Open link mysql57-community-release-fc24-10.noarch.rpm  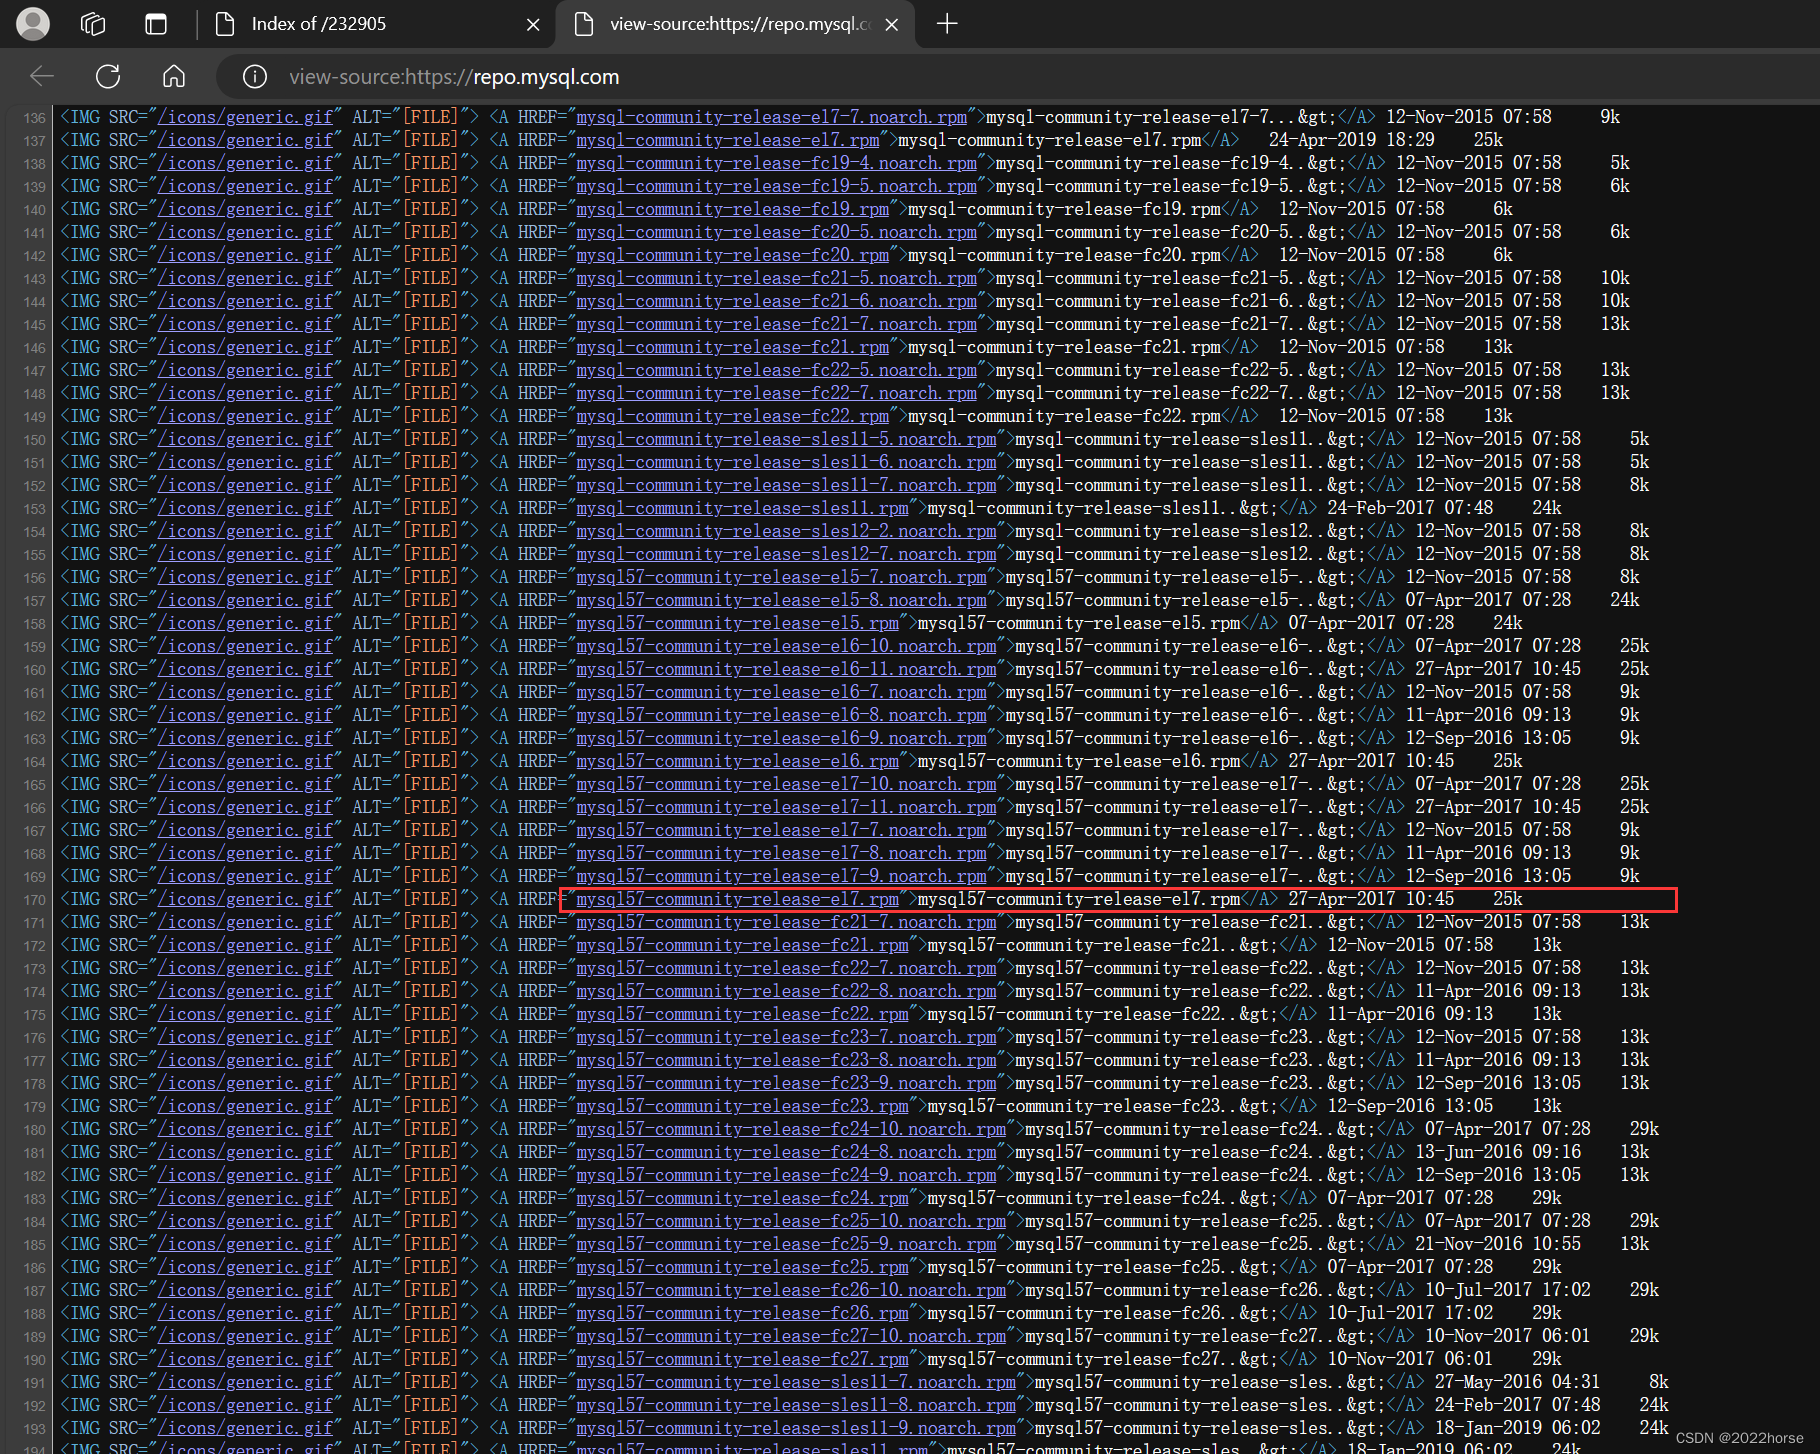coord(792,1129)
